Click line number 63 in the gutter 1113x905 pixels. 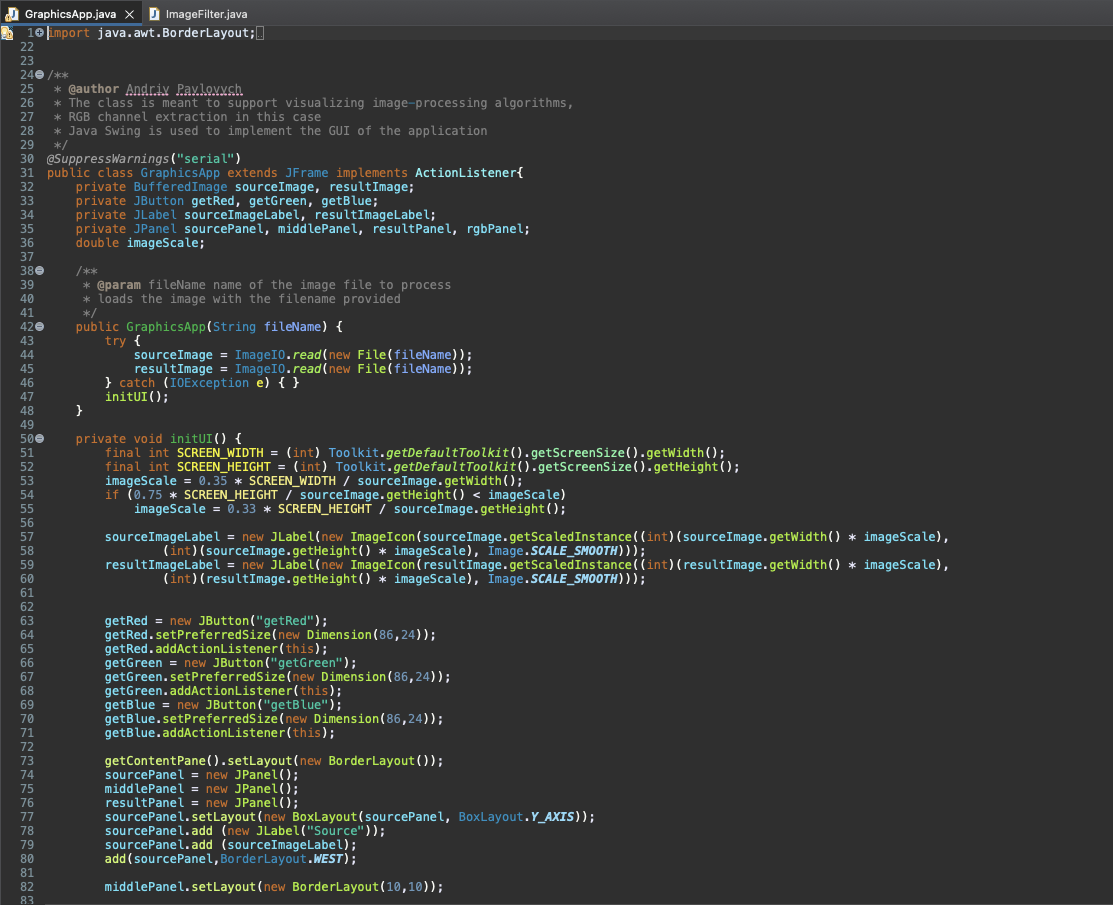[x=27, y=621]
